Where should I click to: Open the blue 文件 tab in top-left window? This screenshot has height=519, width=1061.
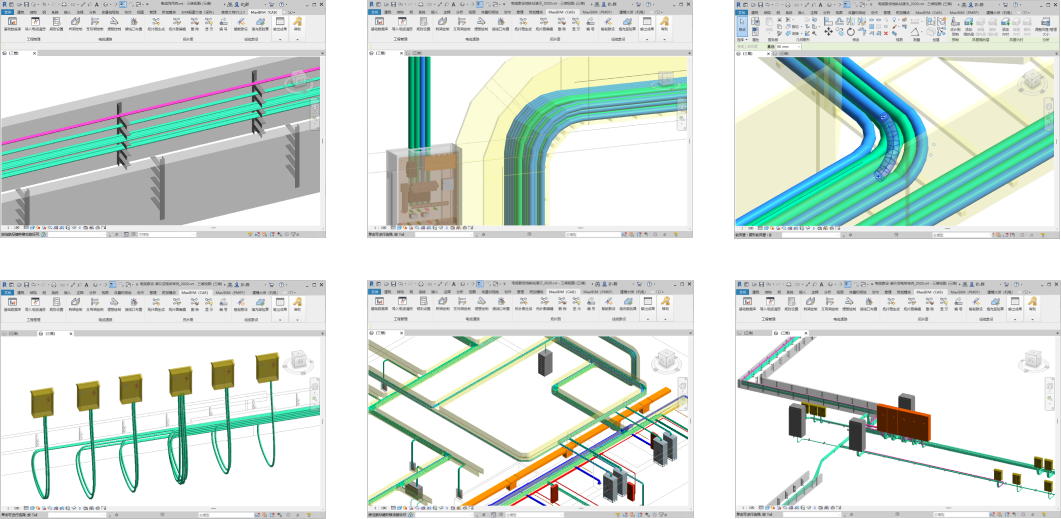(x=8, y=12)
